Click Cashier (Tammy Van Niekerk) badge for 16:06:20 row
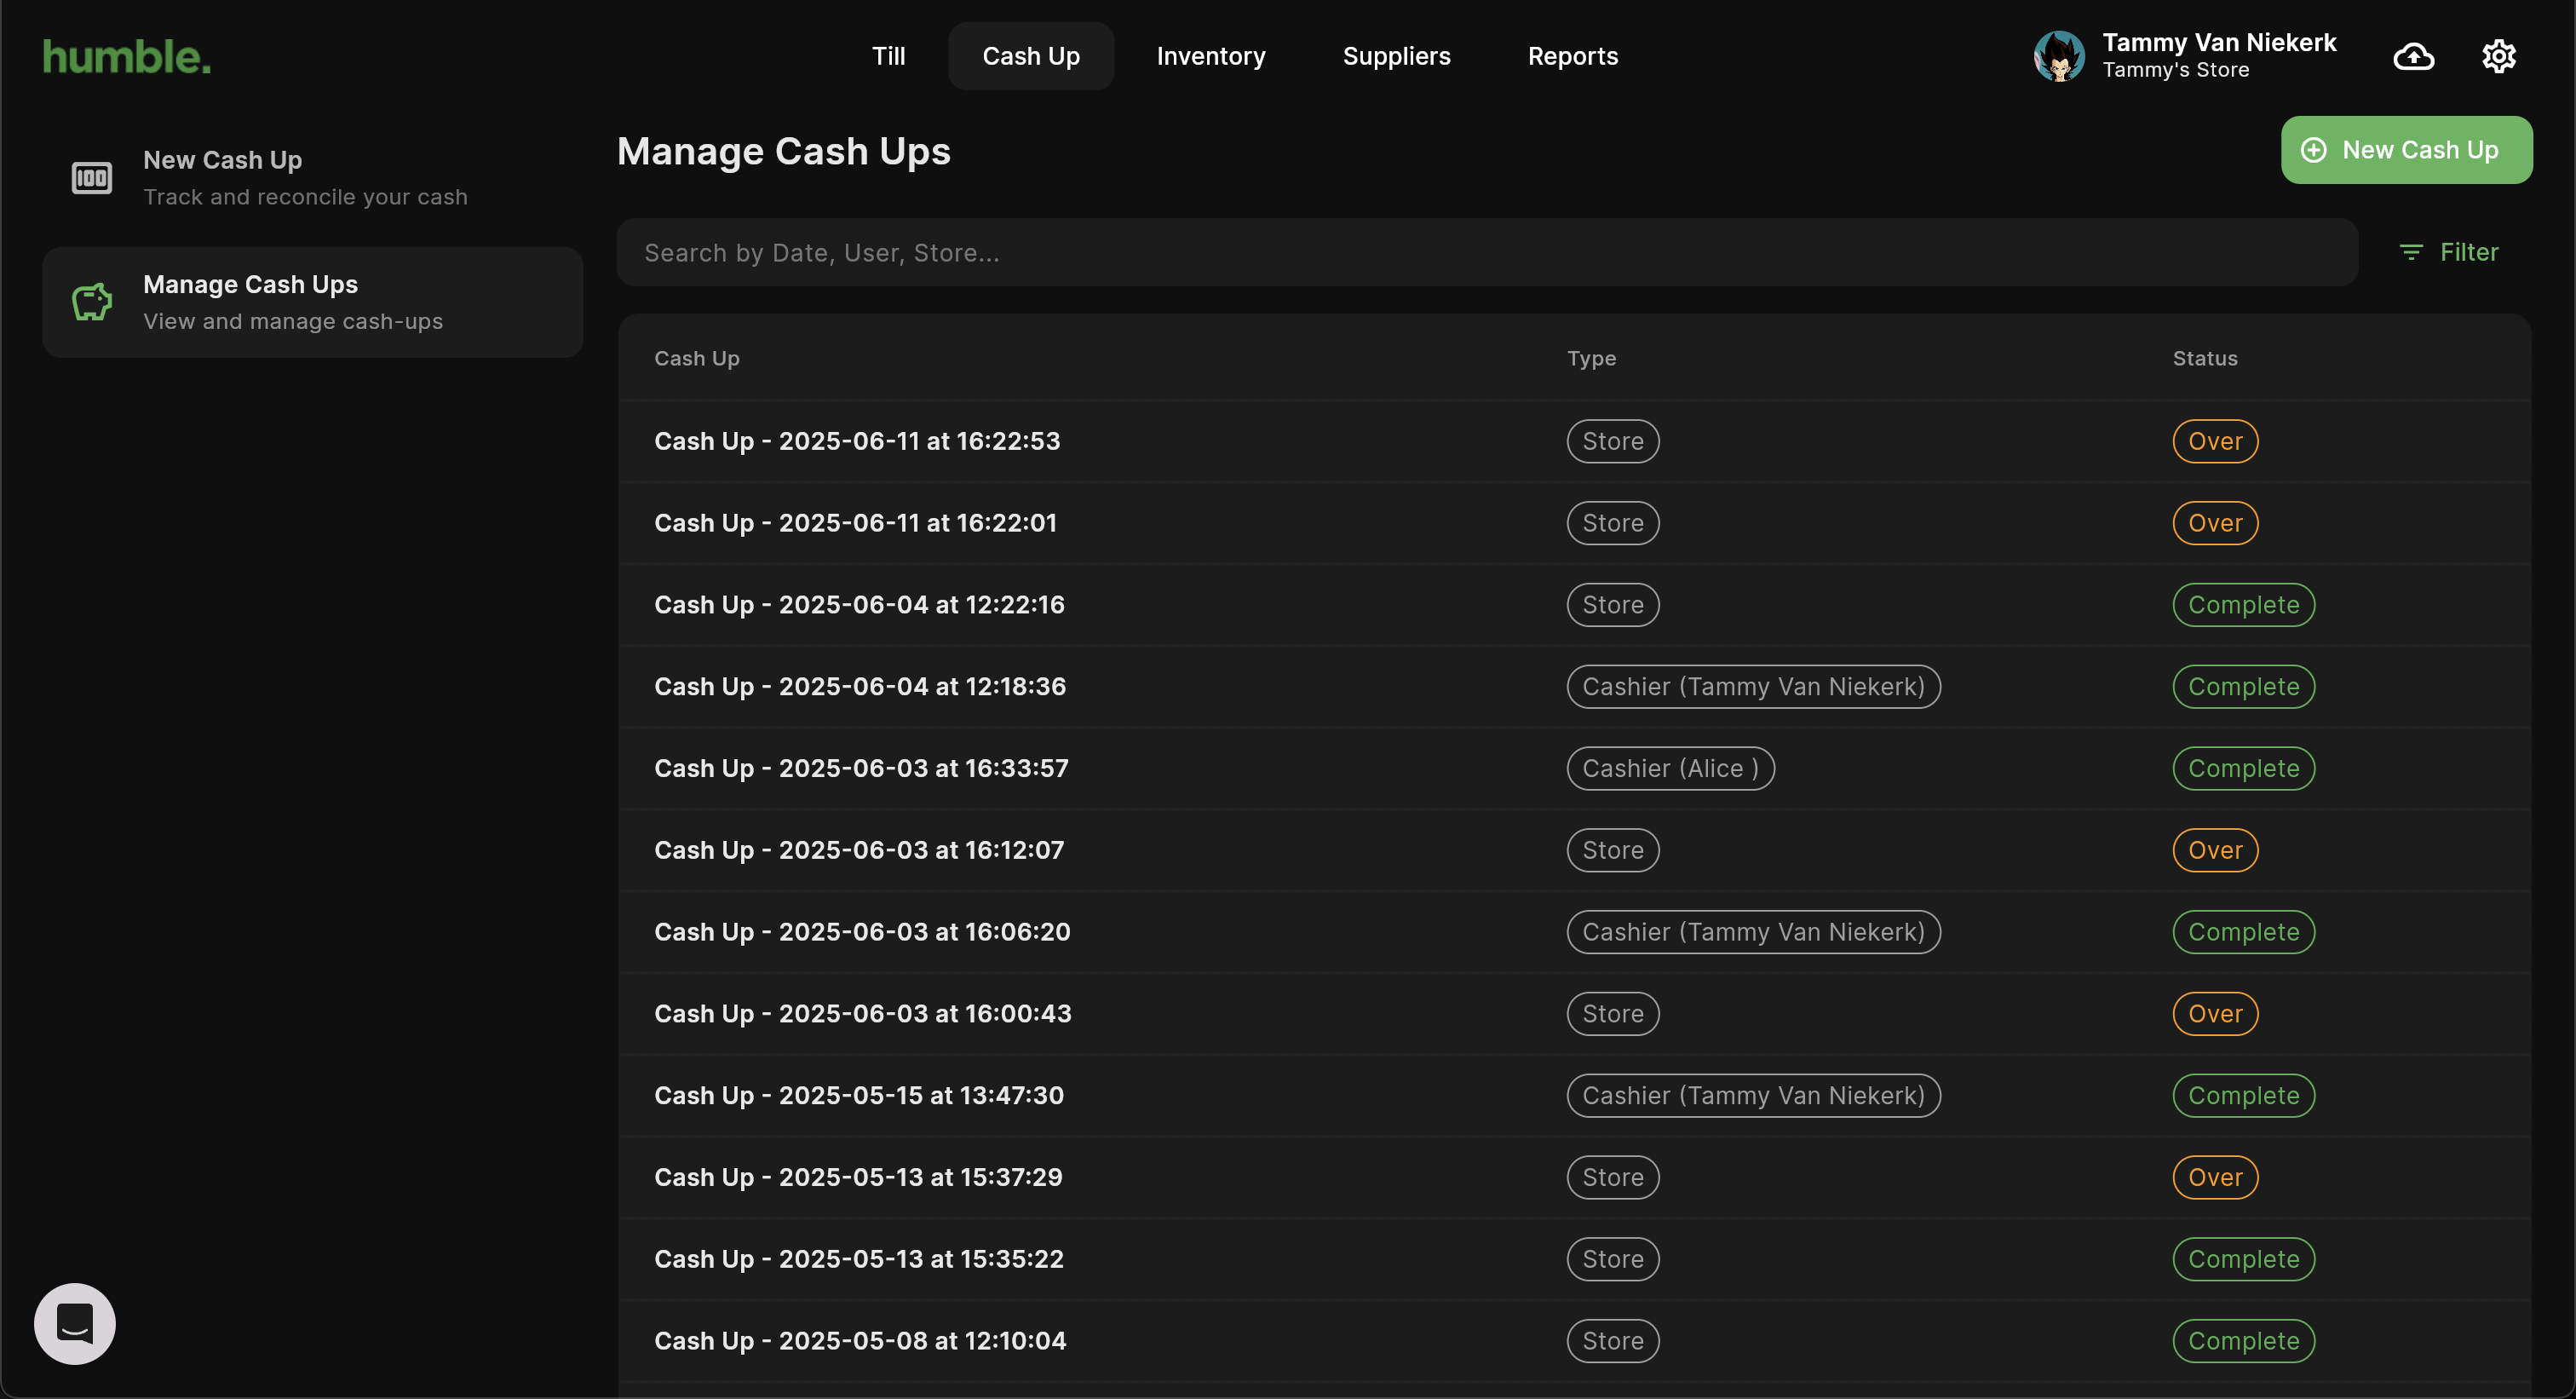 coord(1753,932)
